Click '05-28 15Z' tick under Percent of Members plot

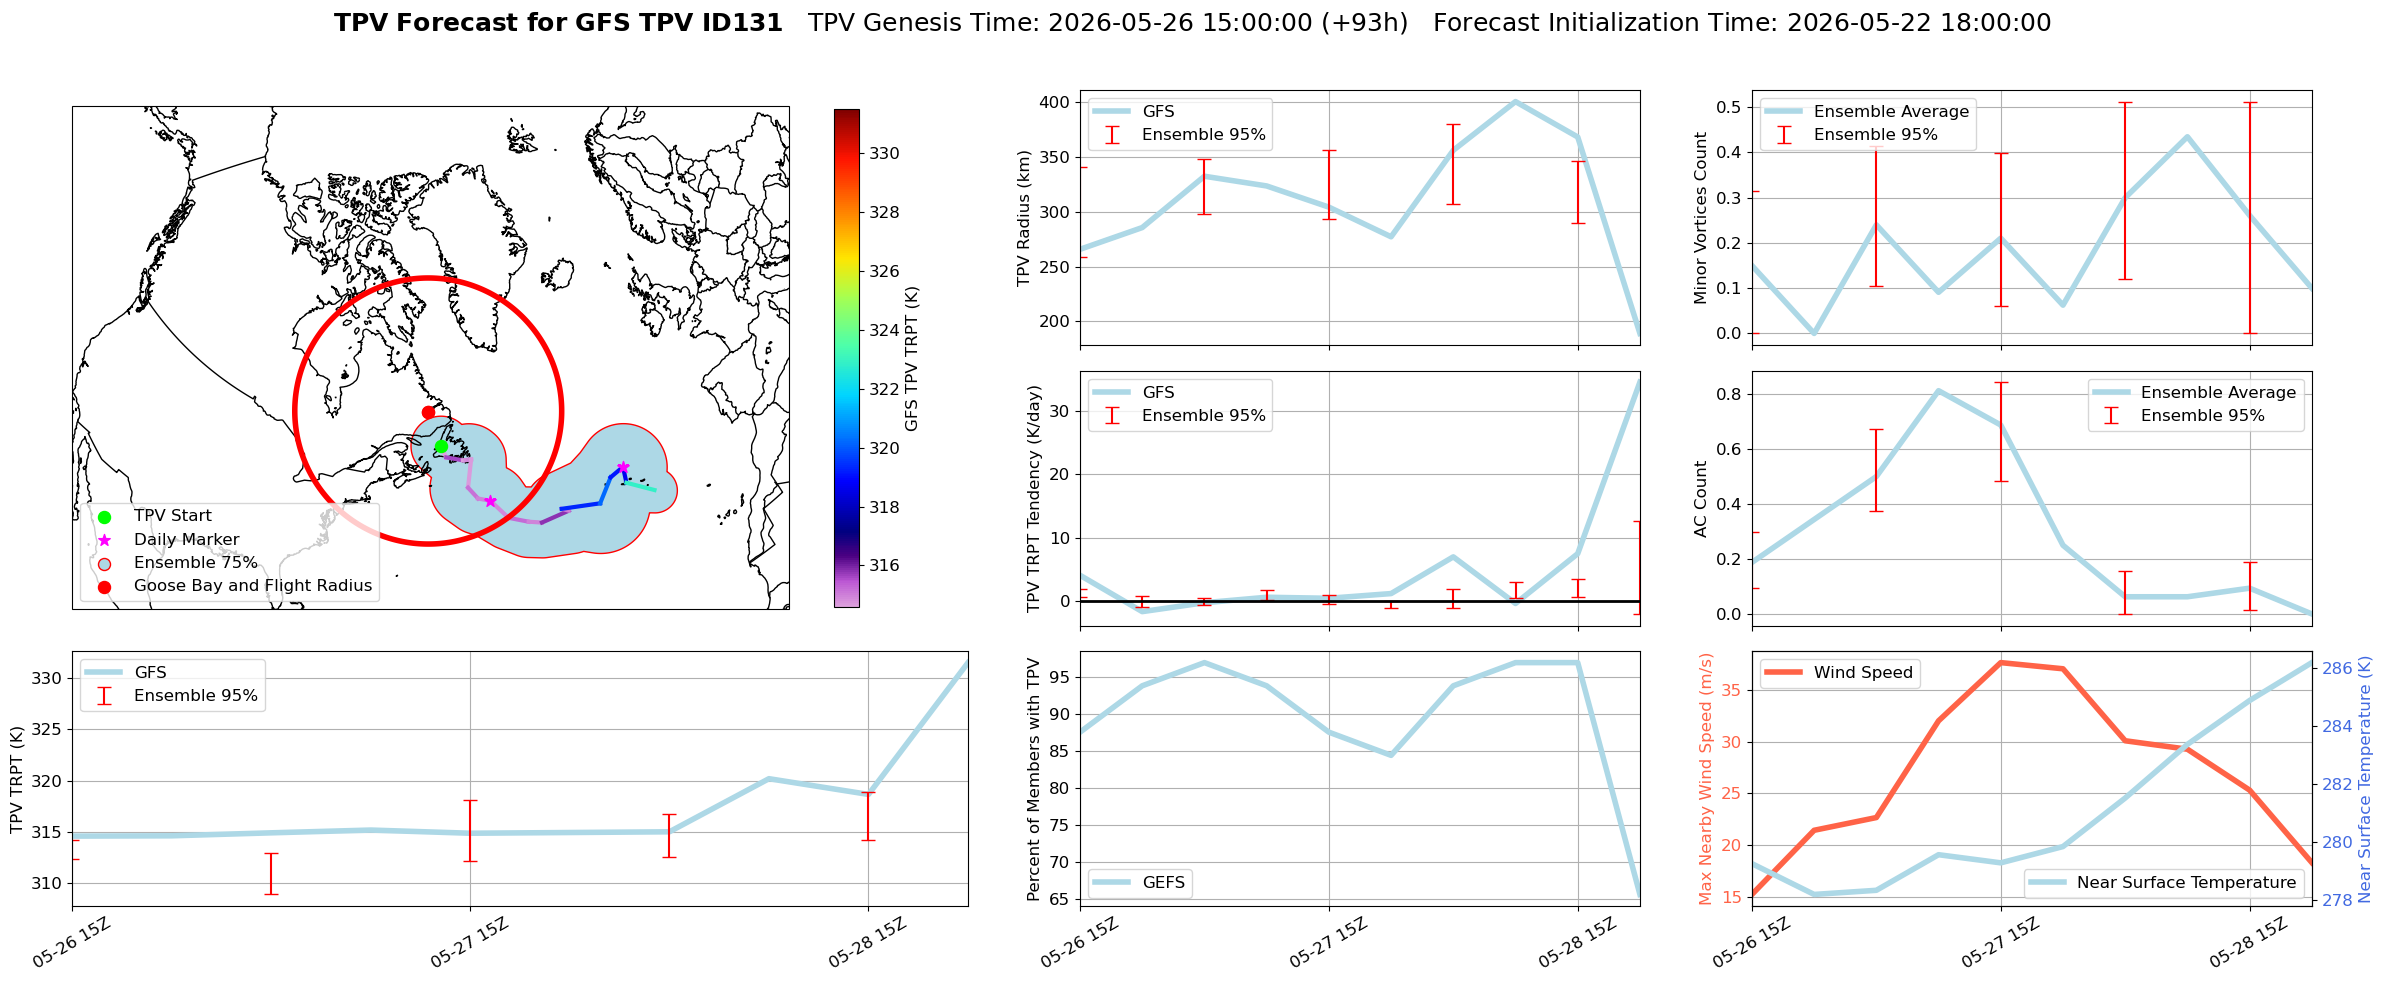[1577, 943]
